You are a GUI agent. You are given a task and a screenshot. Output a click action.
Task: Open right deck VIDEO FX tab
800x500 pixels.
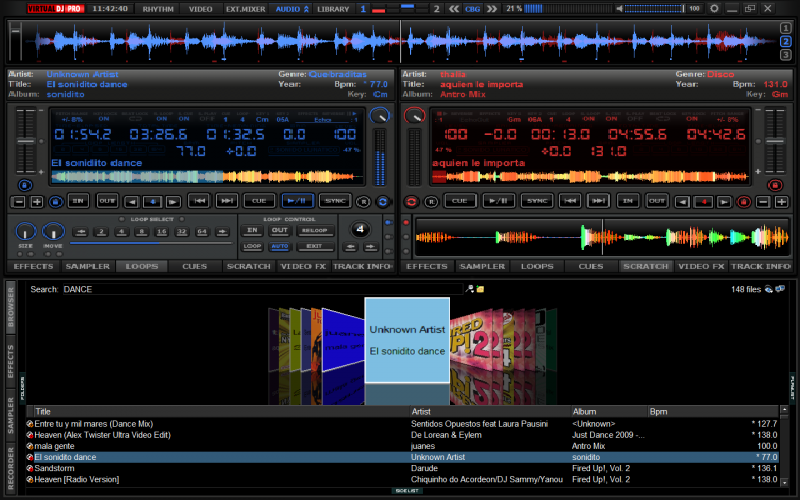[701, 266]
